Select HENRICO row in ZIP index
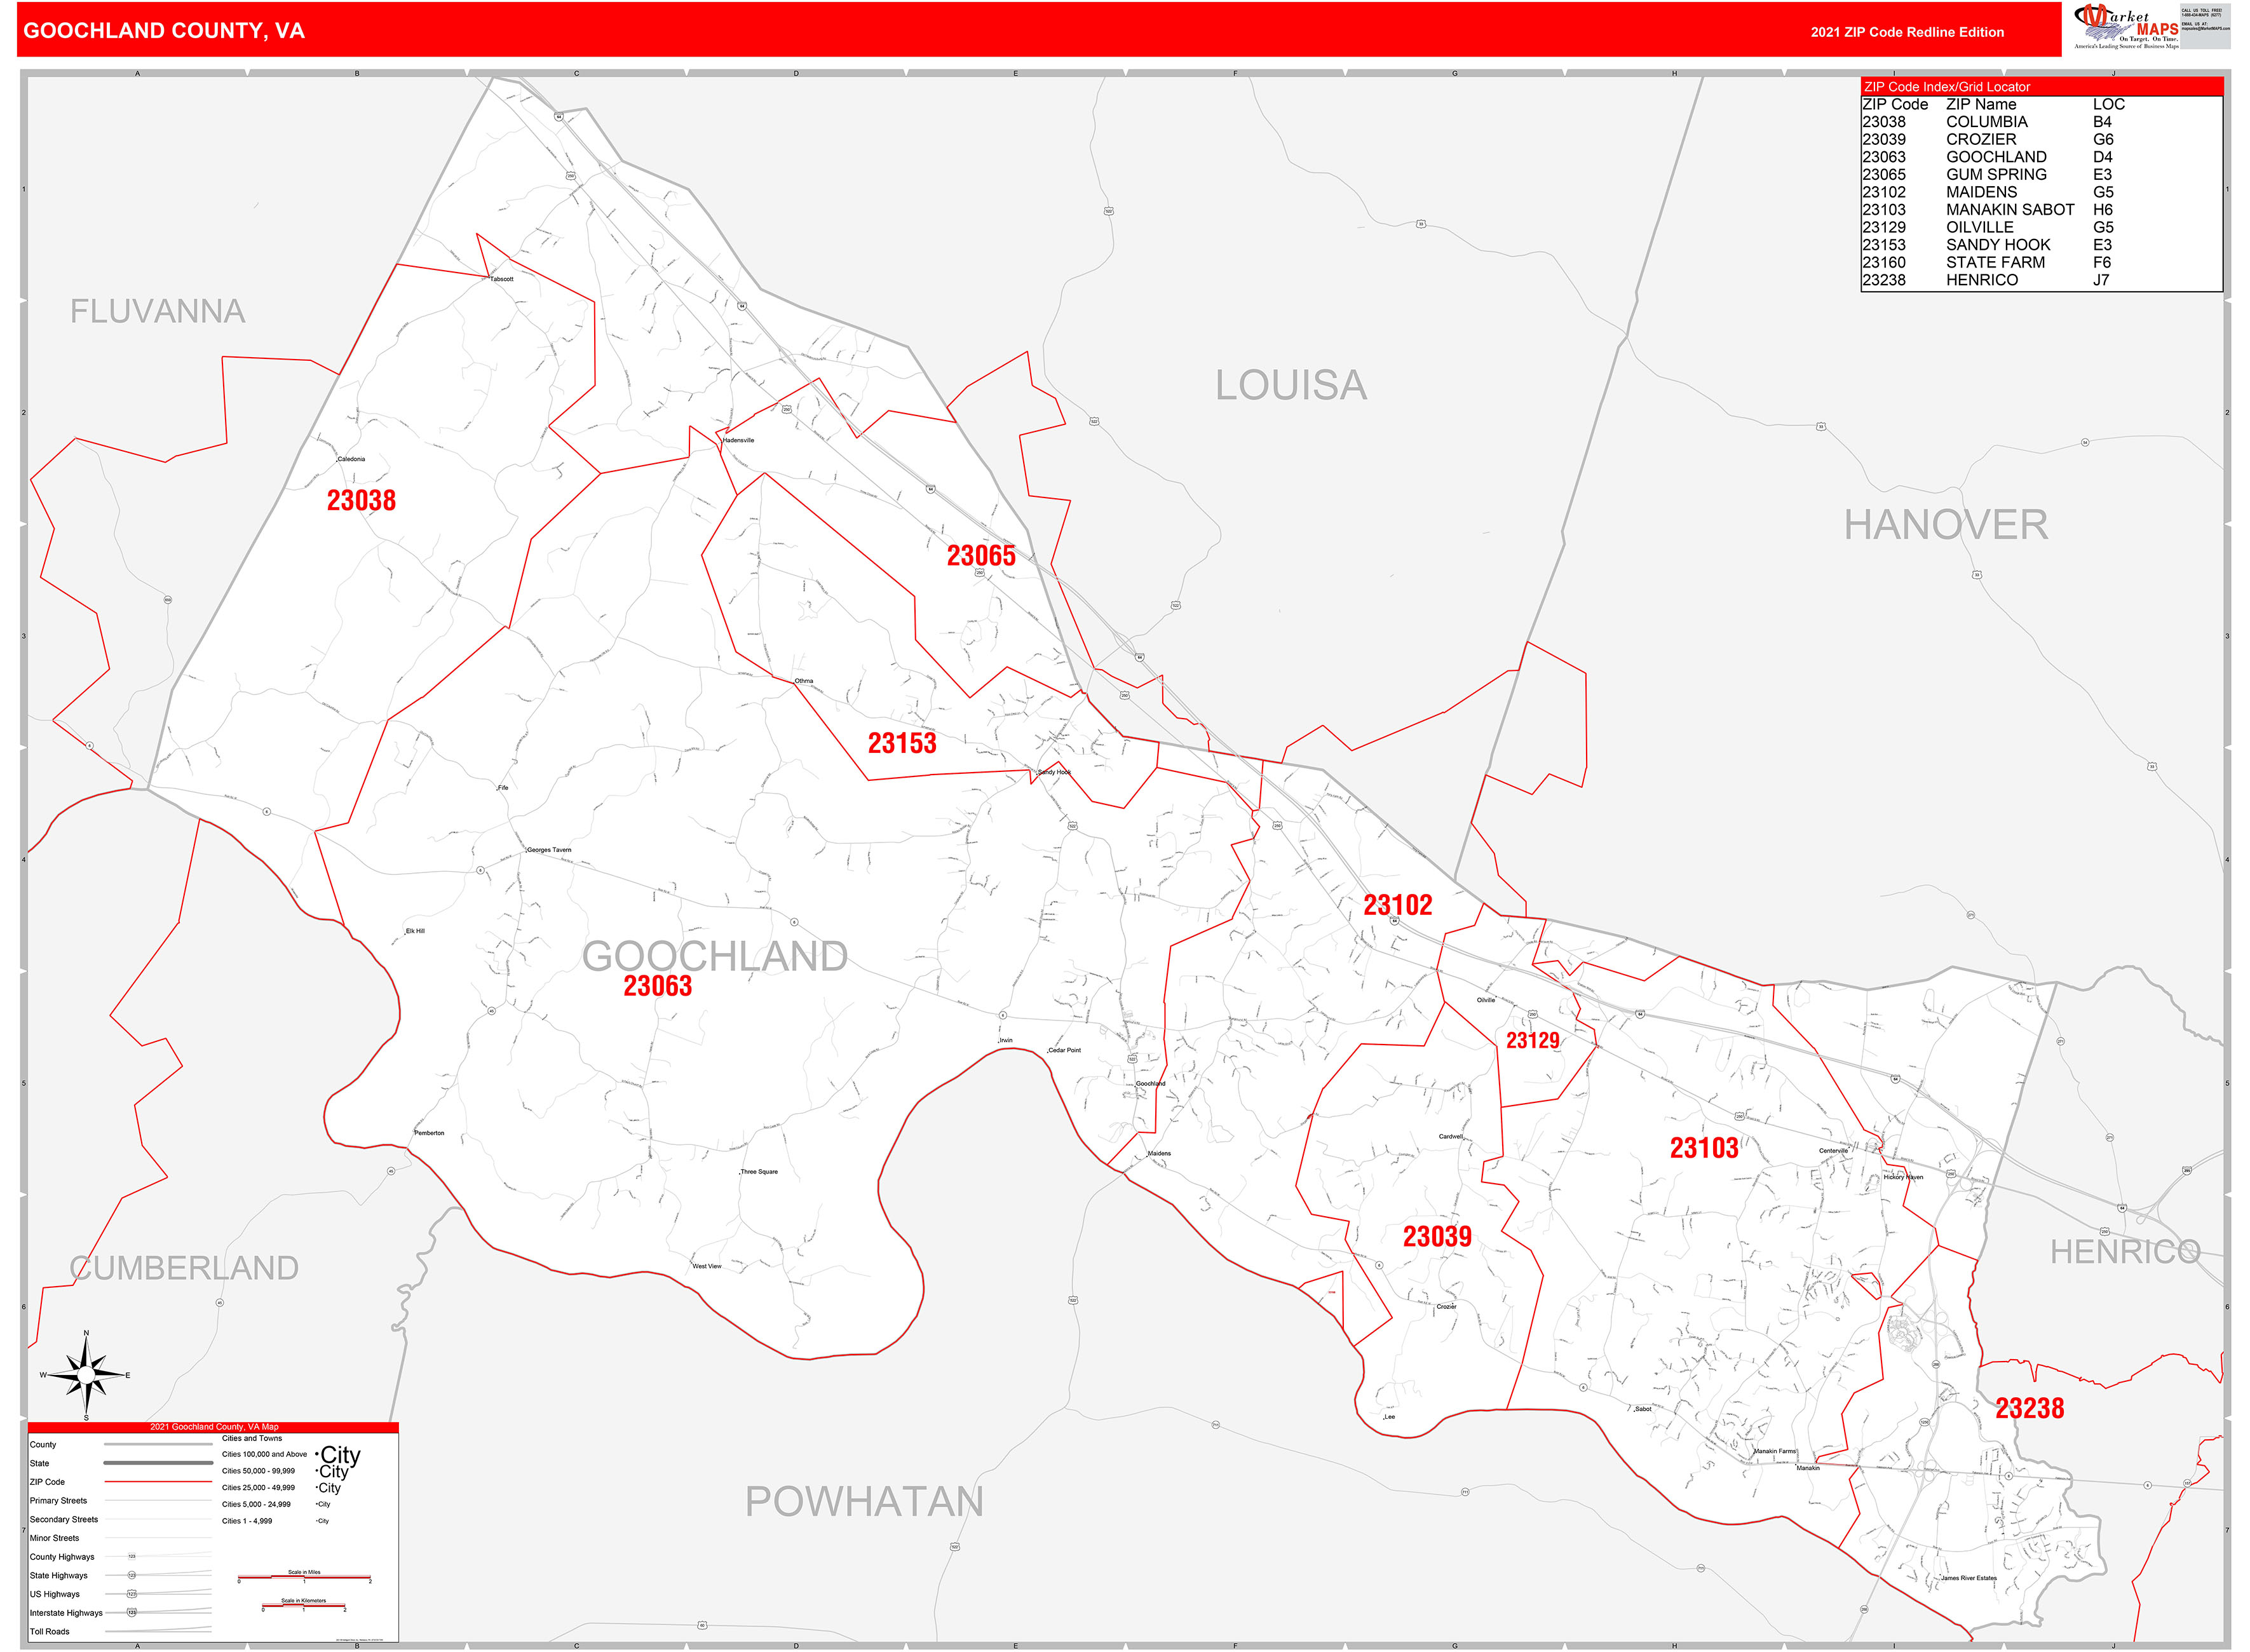Screen dimensions: 2250x1652 [x=2041, y=281]
